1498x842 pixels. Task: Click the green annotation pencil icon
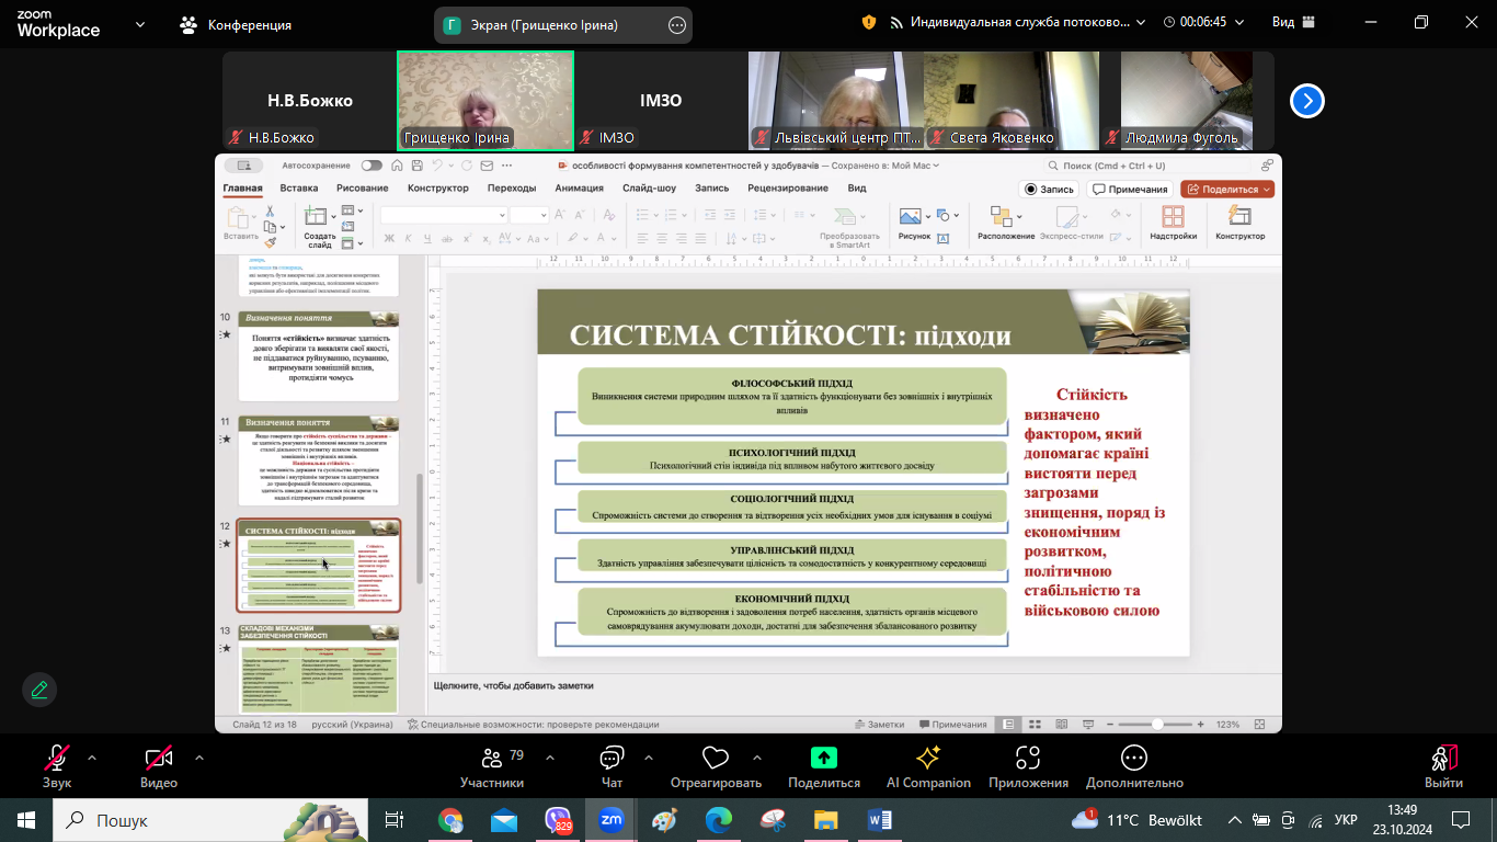39,690
